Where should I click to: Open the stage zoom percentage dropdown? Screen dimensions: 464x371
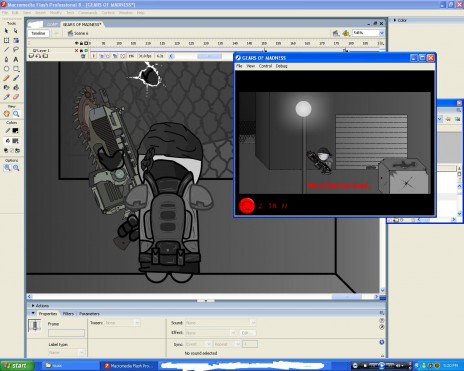[381, 33]
